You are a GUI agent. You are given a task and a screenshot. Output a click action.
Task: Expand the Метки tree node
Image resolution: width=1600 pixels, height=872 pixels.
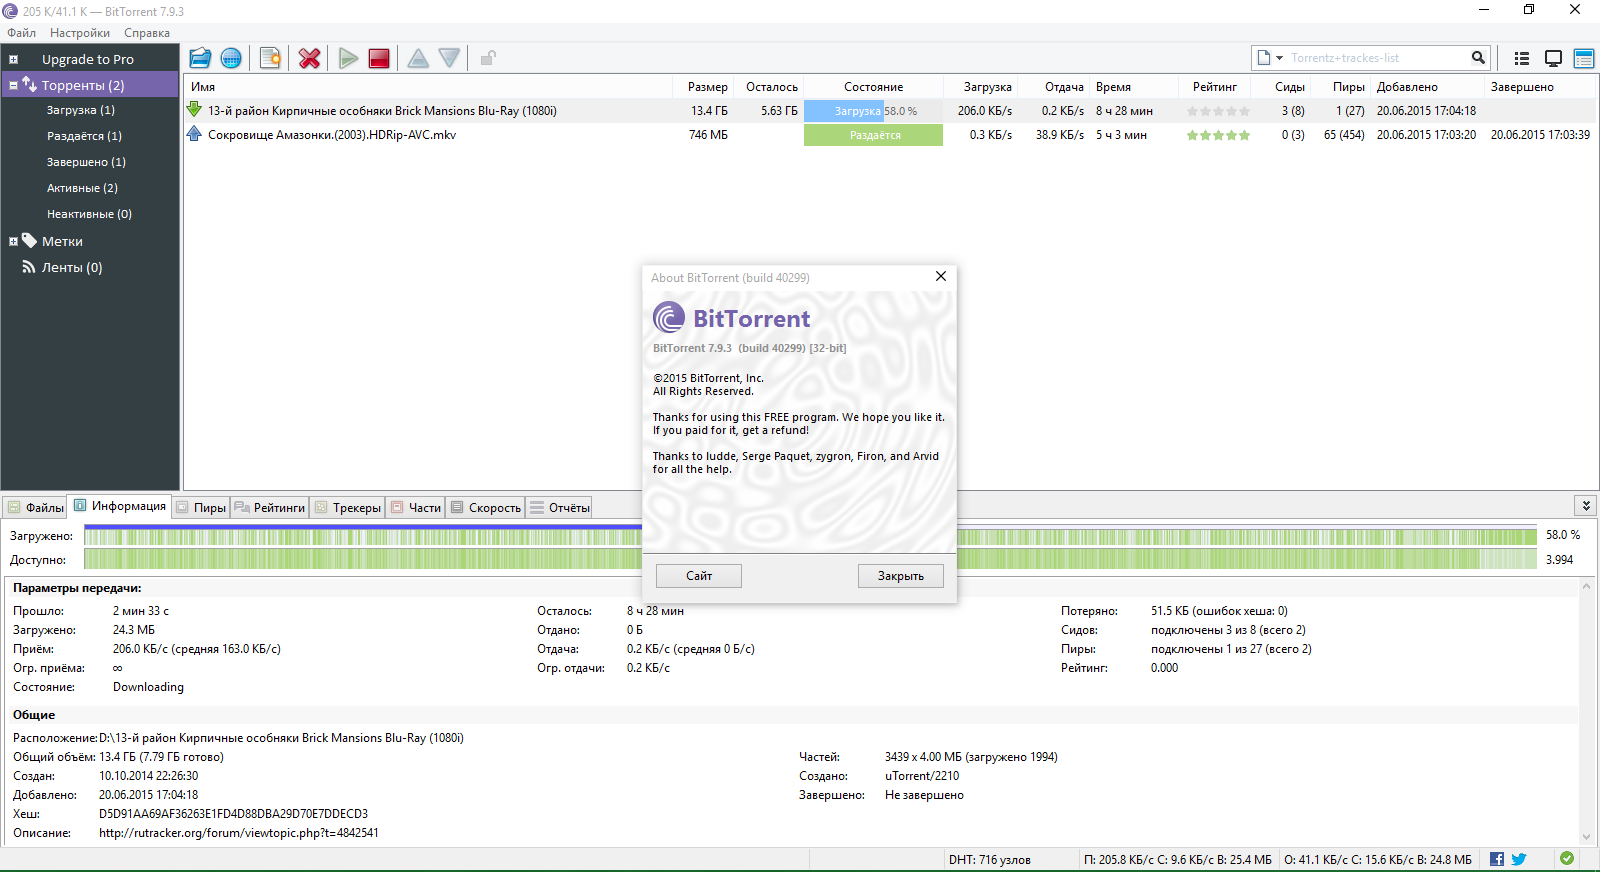13,242
